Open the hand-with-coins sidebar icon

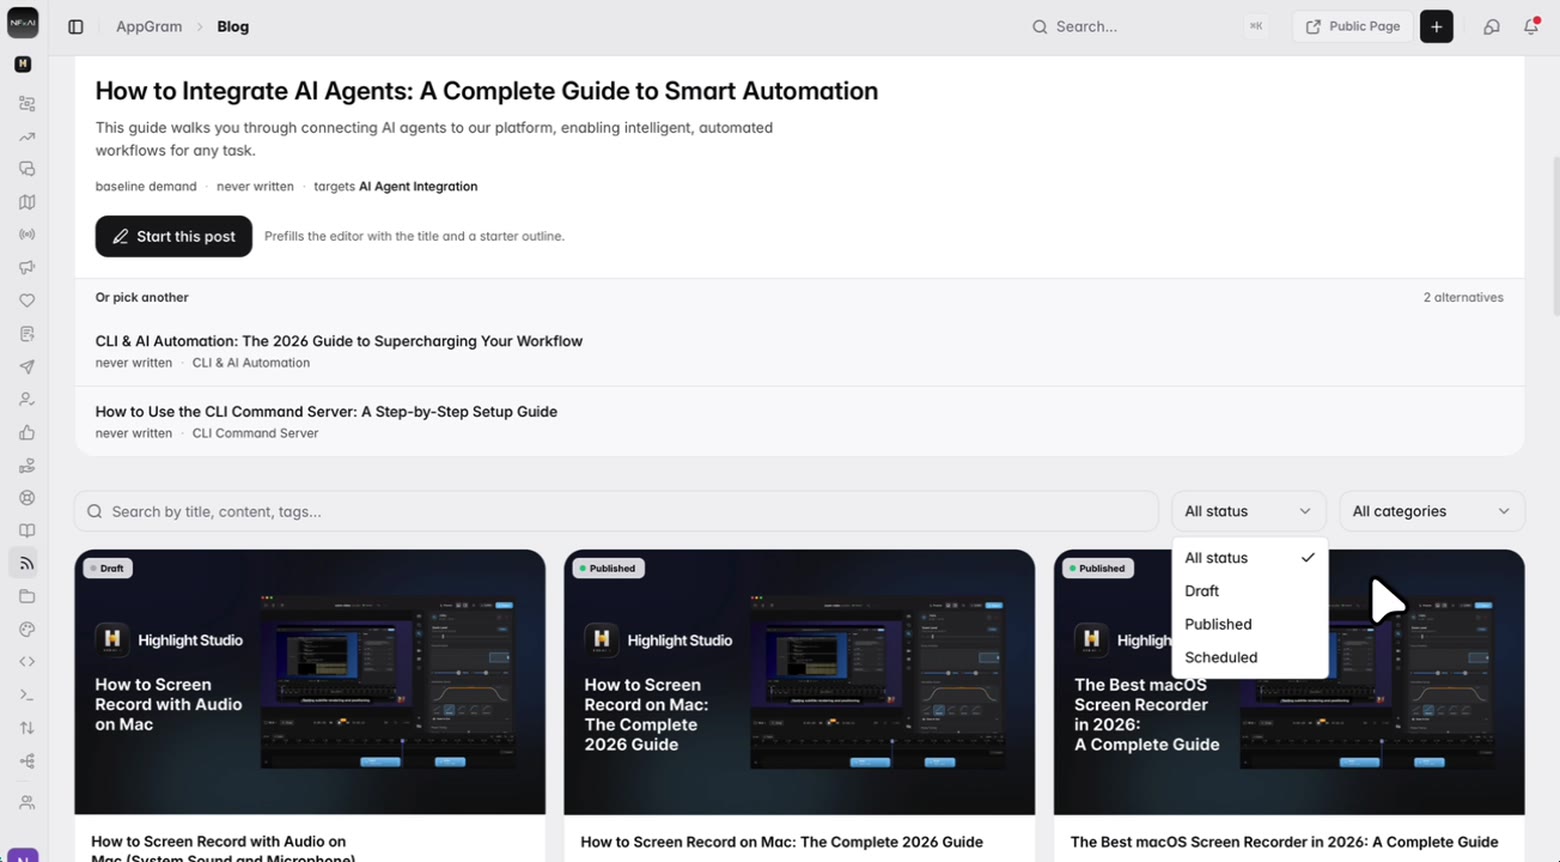[27, 465]
